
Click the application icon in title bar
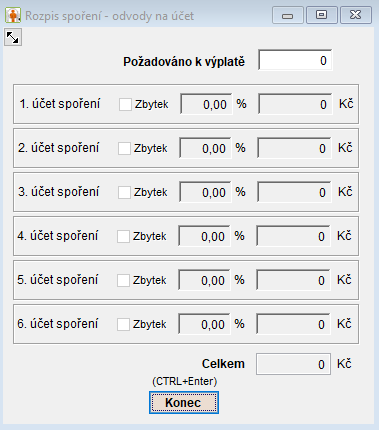click(13, 15)
